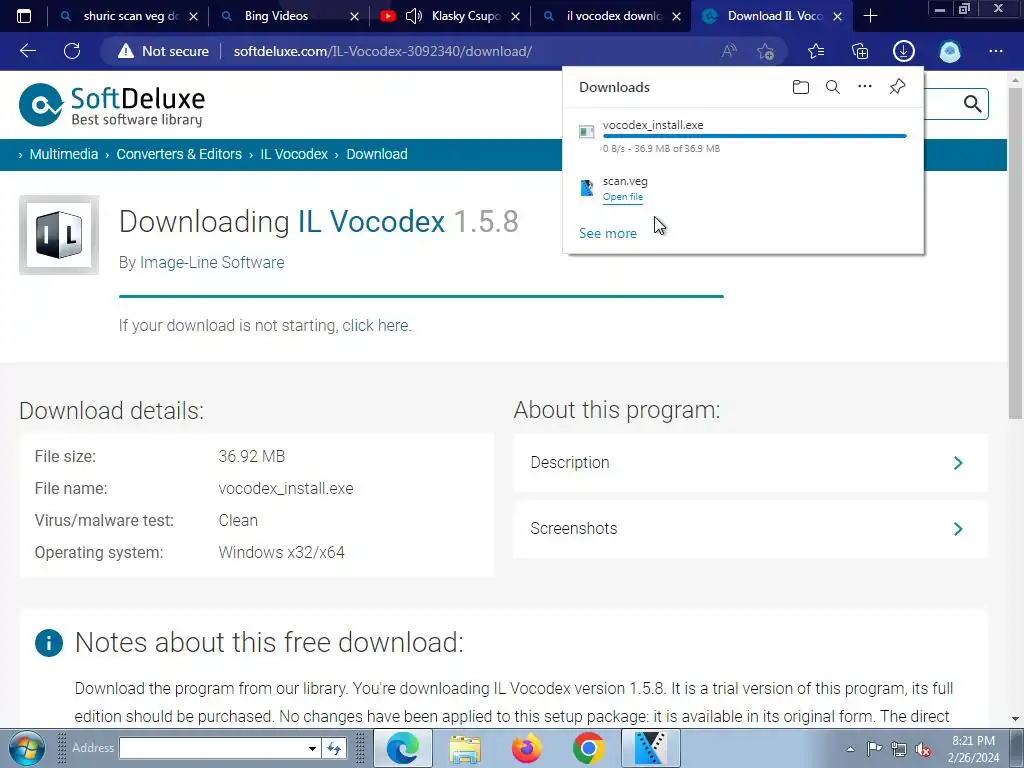Open Vegas app from the taskbar
This screenshot has height=768, width=1024.
650,748
